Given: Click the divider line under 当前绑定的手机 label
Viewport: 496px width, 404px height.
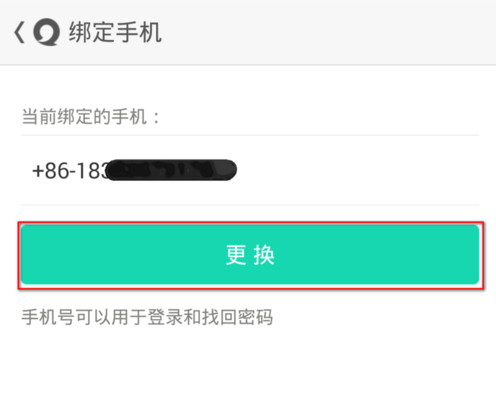Looking at the screenshot, I should pyautogui.click(x=250, y=136).
